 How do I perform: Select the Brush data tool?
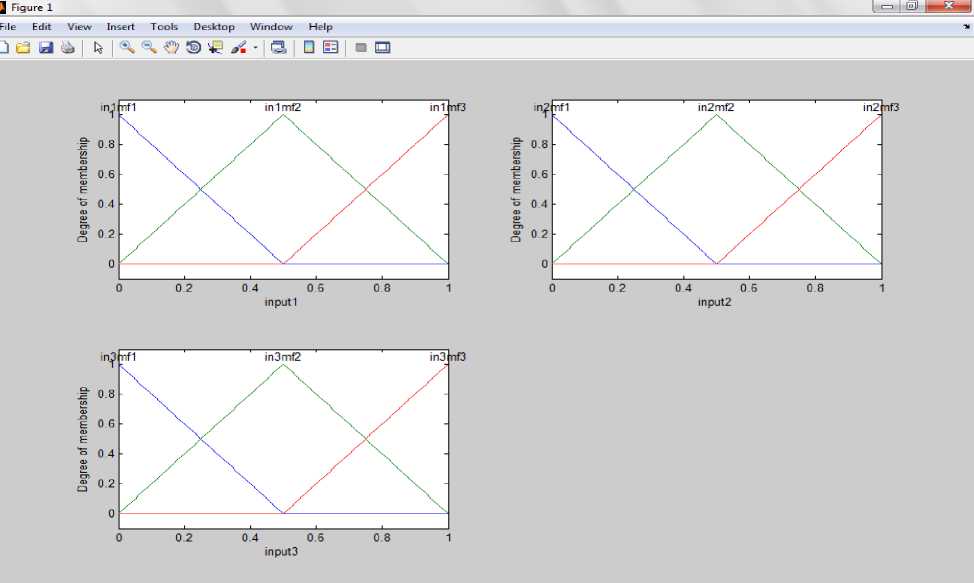239,48
